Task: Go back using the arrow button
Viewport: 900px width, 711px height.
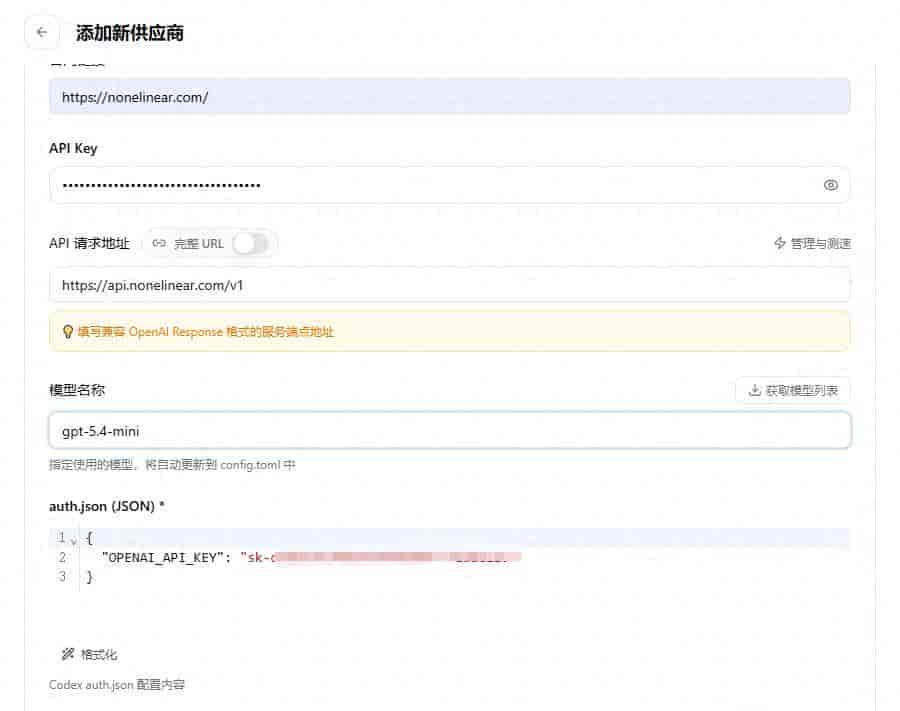Action: point(41,32)
